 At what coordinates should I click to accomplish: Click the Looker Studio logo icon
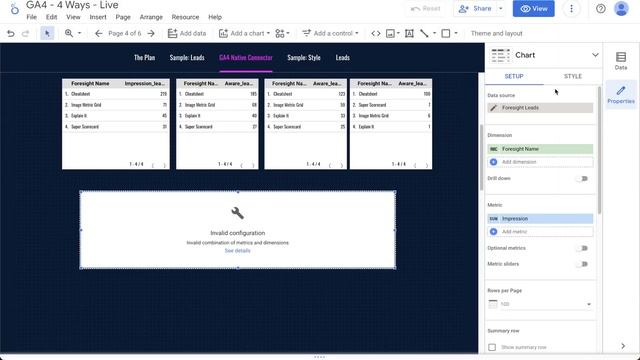(x=15, y=9)
